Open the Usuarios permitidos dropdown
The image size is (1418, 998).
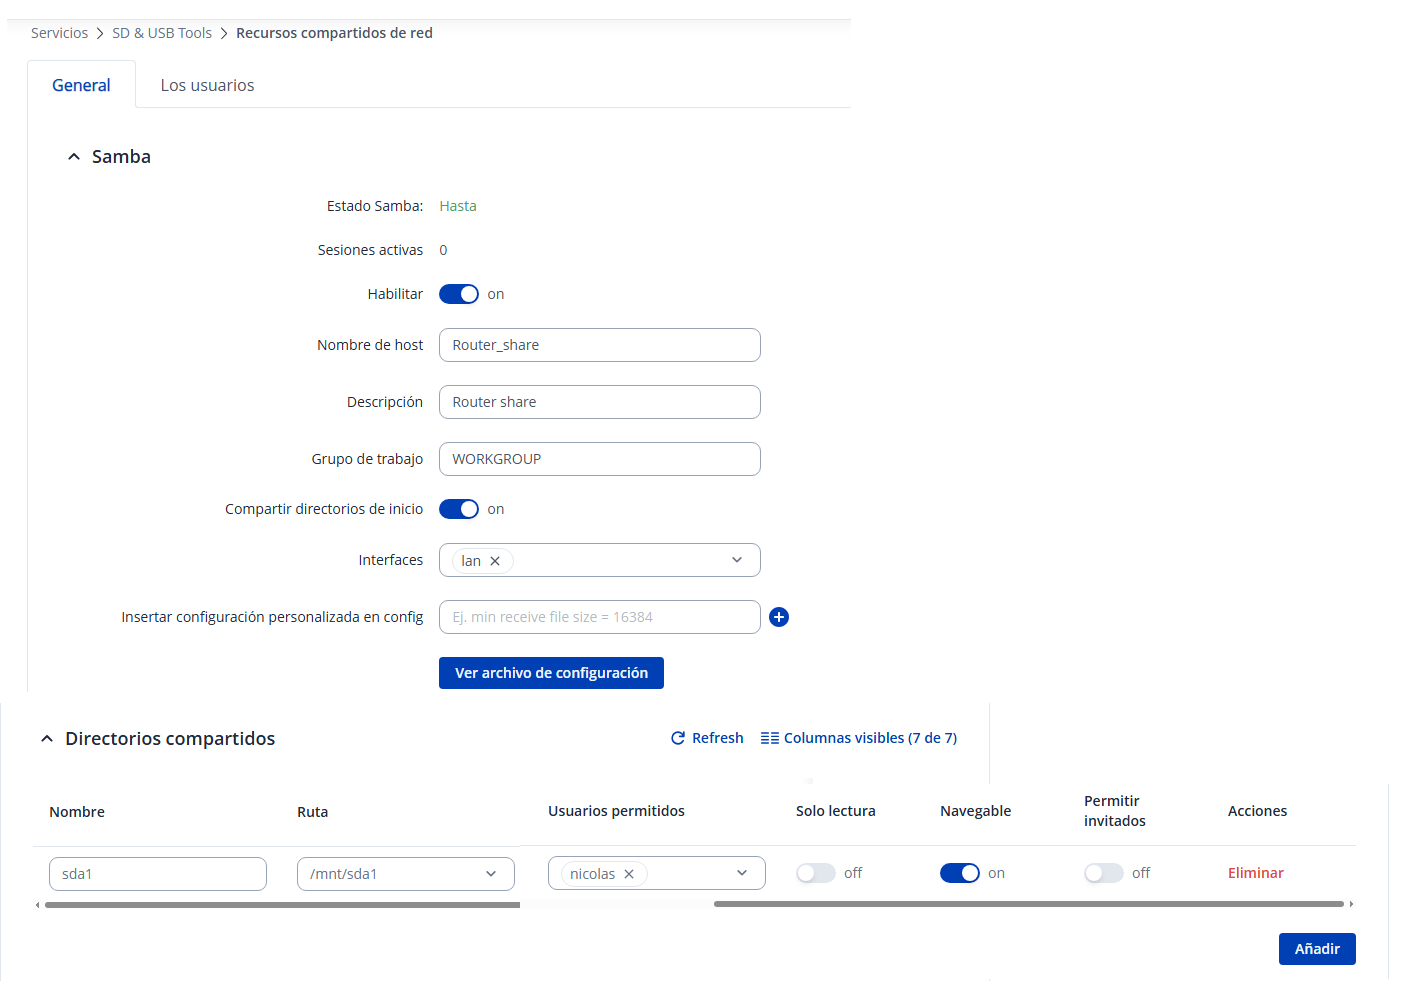[742, 873]
